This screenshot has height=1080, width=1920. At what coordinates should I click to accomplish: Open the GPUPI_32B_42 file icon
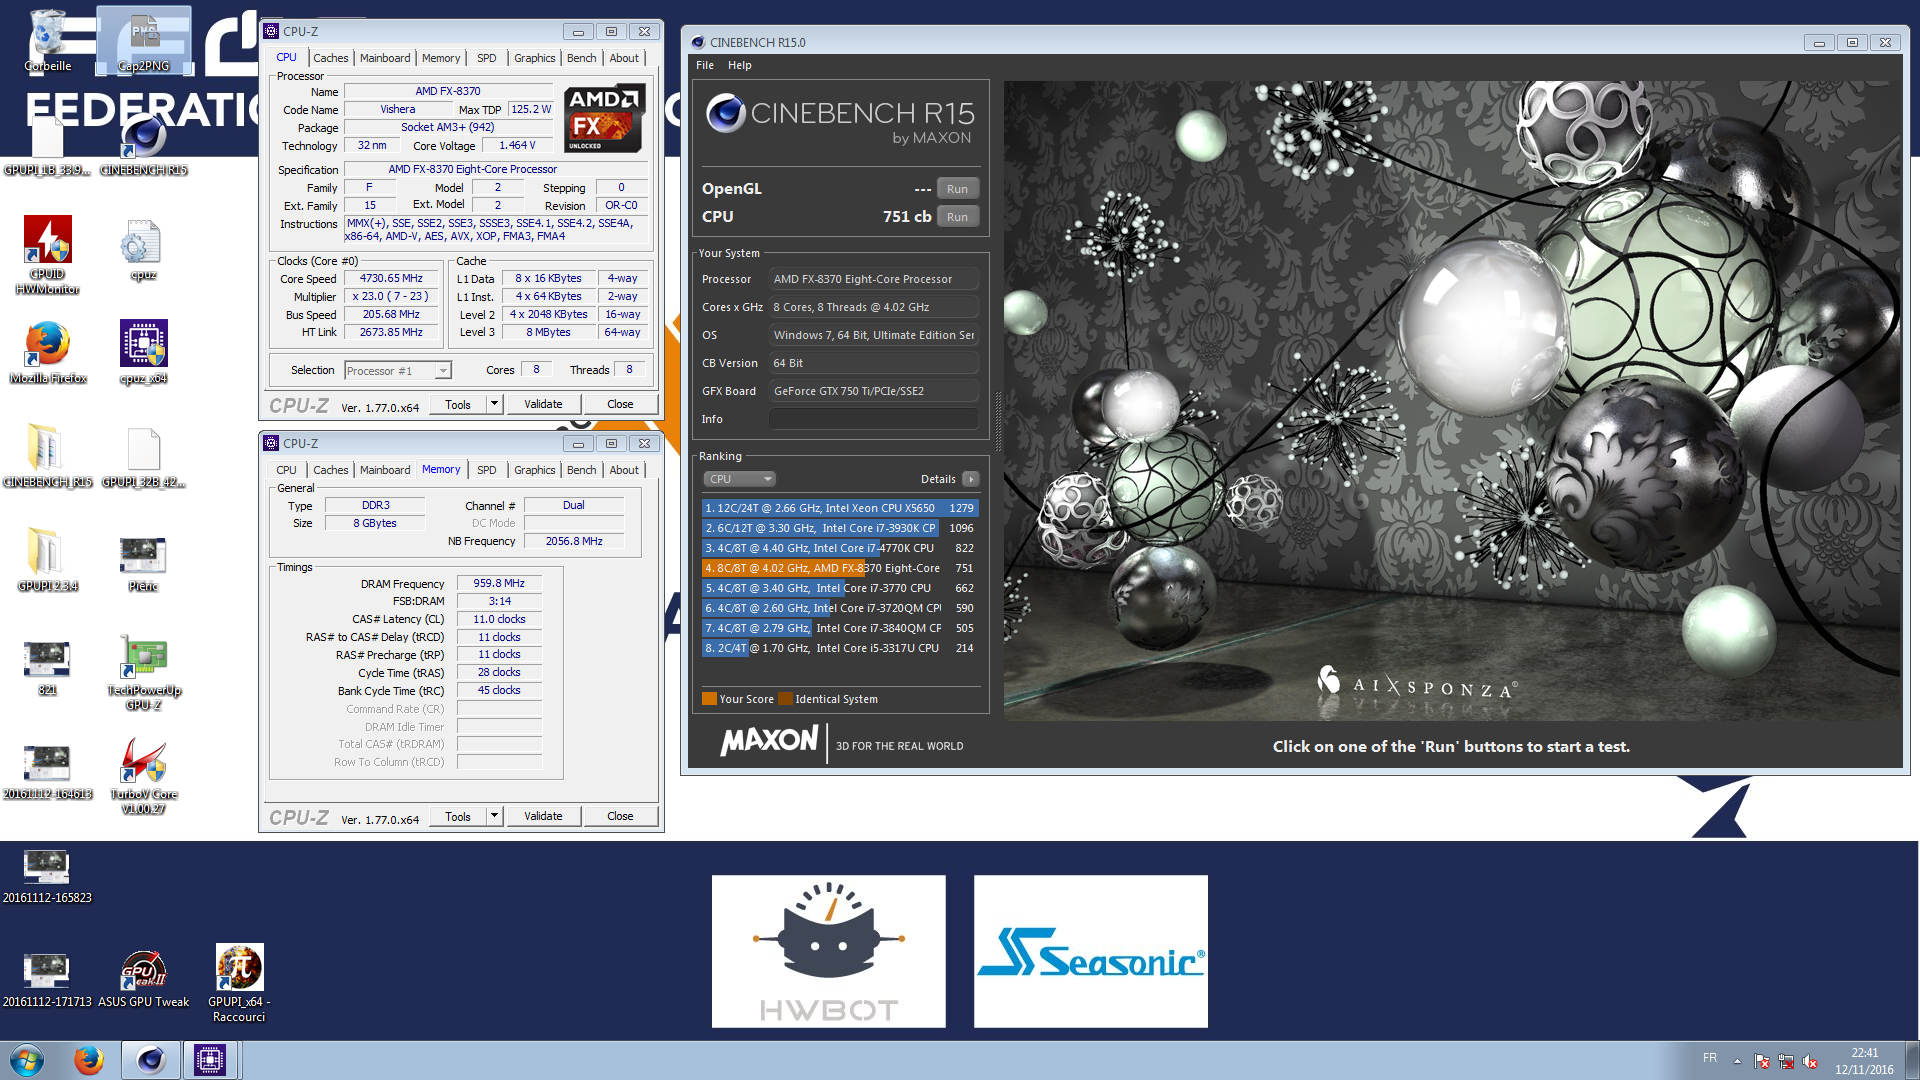pos(143,456)
